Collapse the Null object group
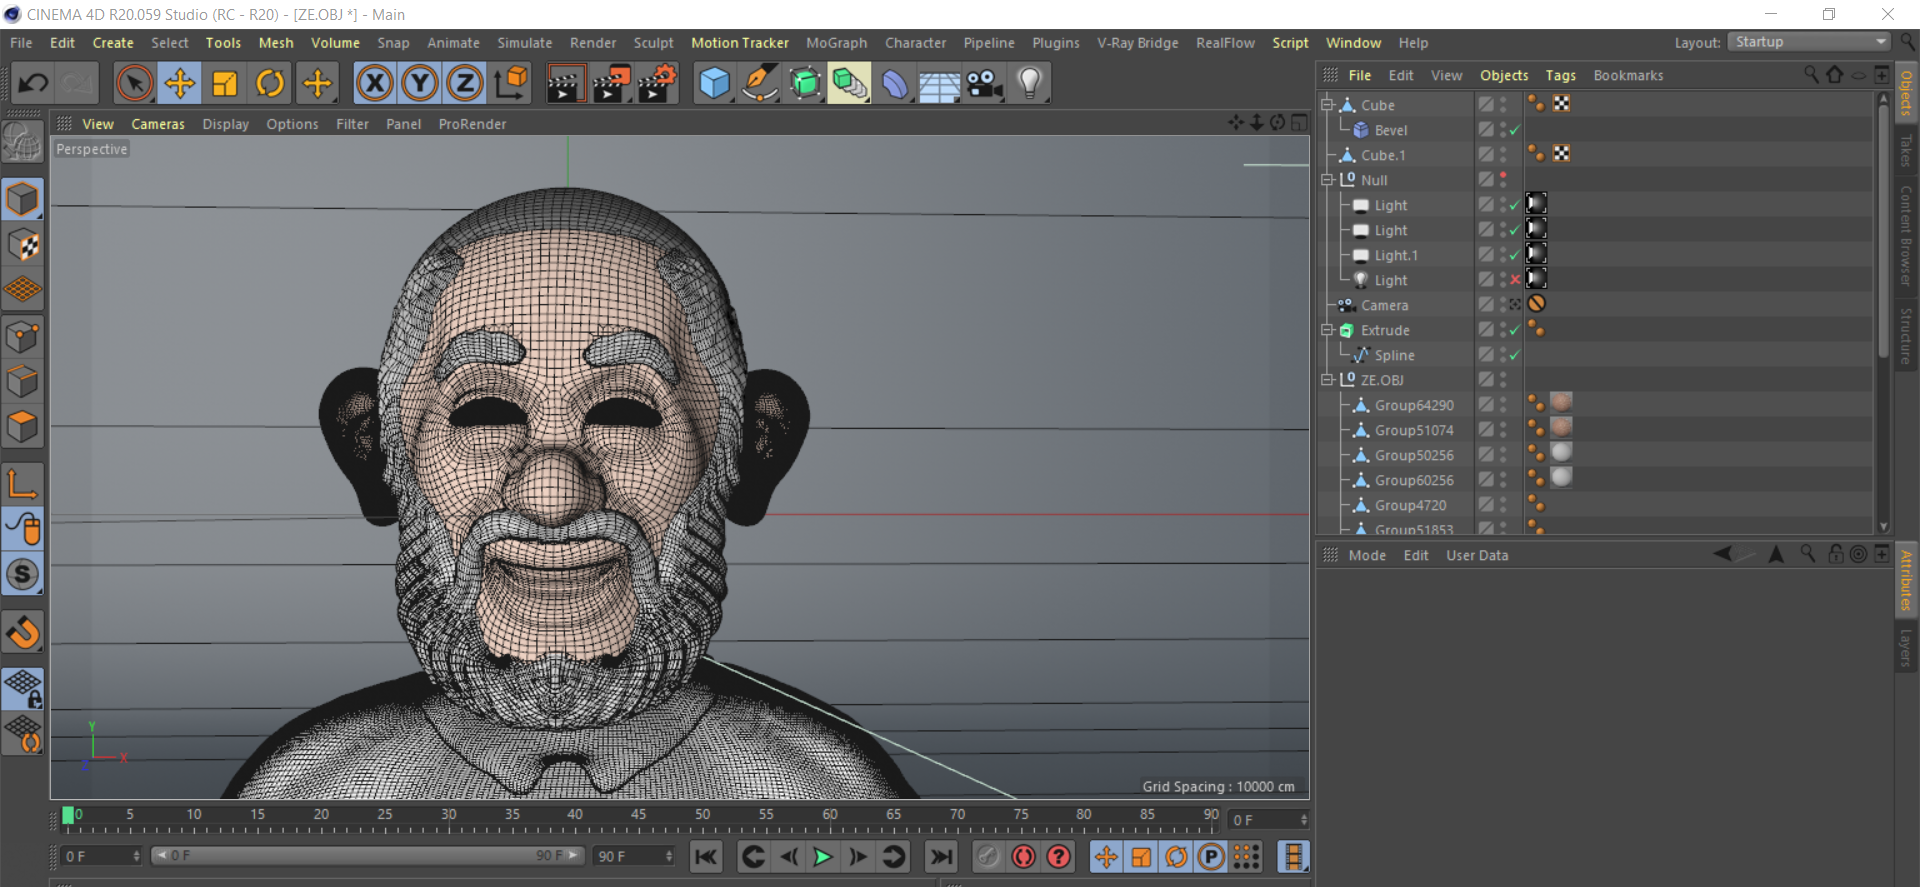The width and height of the screenshot is (1920, 887). click(1327, 180)
